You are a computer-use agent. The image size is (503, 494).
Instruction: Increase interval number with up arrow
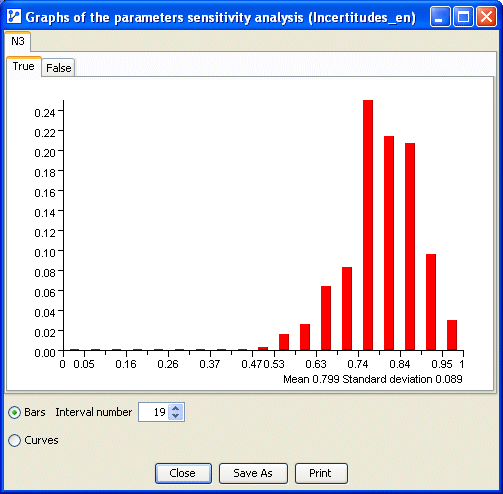click(x=176, y=408)
